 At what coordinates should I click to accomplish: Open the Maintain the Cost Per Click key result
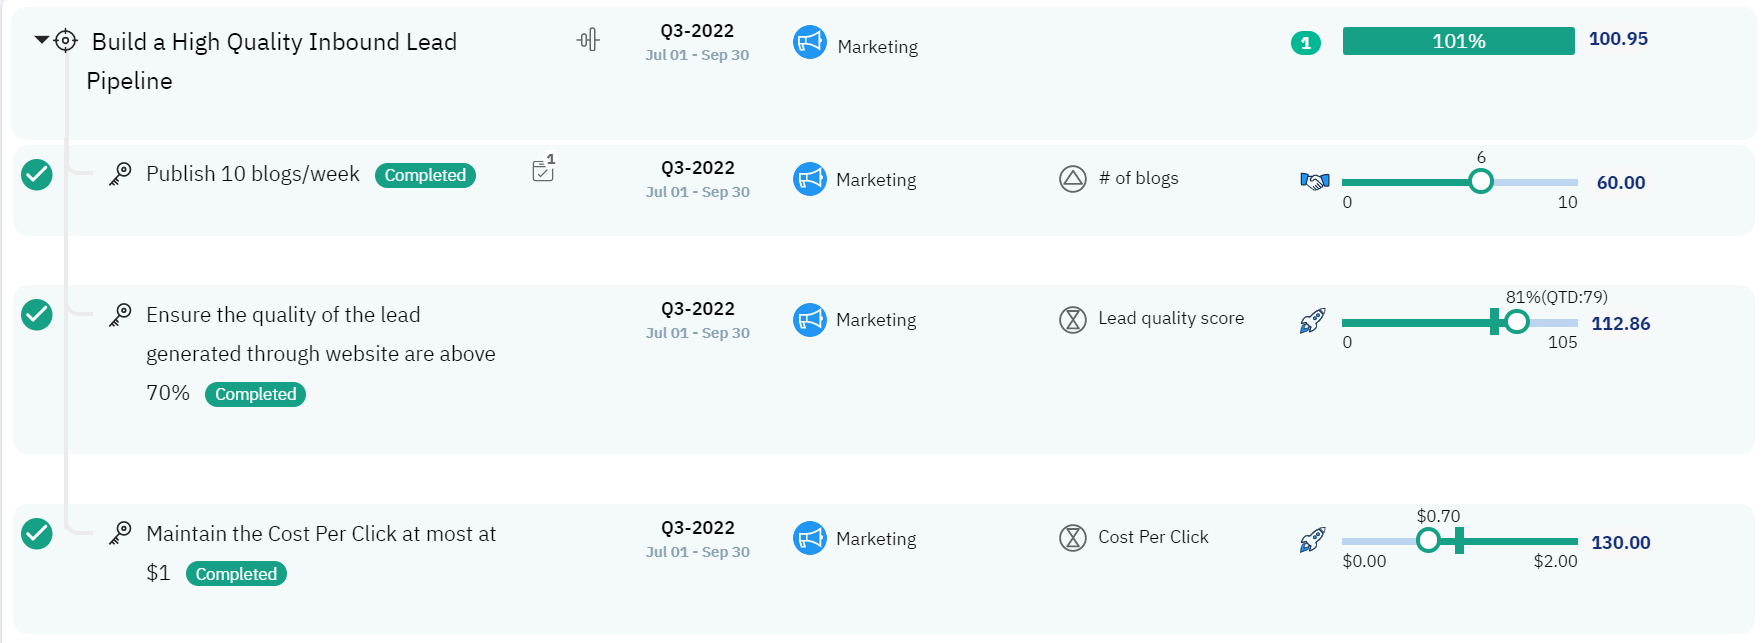[x=320, y=534]
